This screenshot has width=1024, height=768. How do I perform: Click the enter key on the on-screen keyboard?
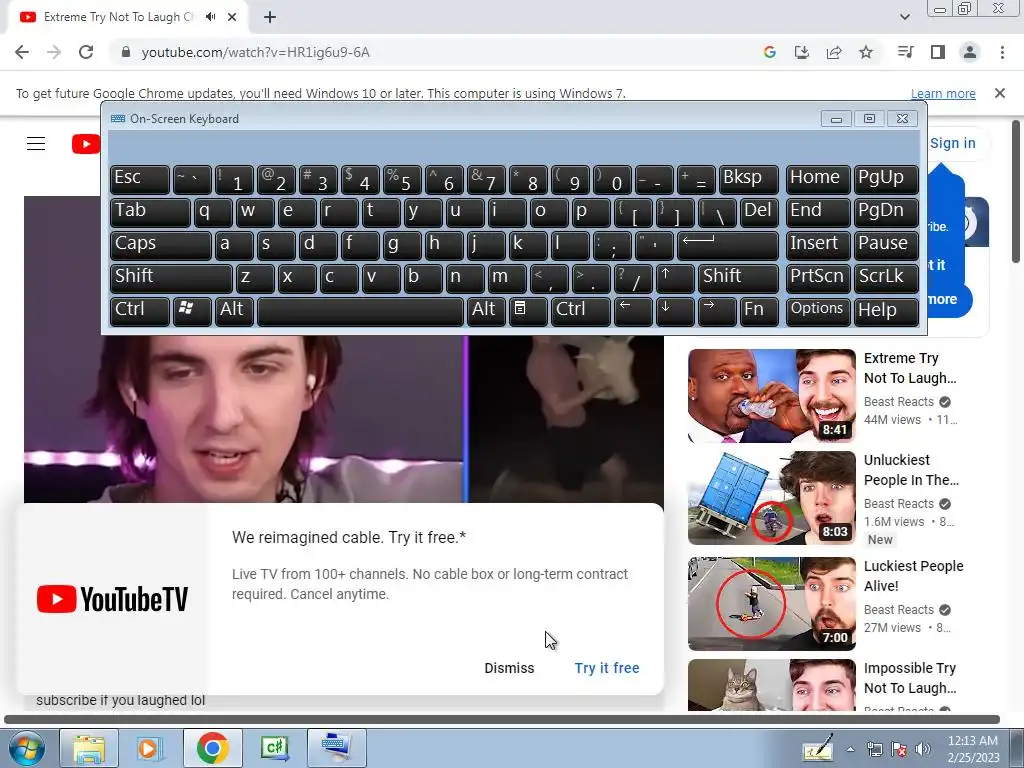728,246
